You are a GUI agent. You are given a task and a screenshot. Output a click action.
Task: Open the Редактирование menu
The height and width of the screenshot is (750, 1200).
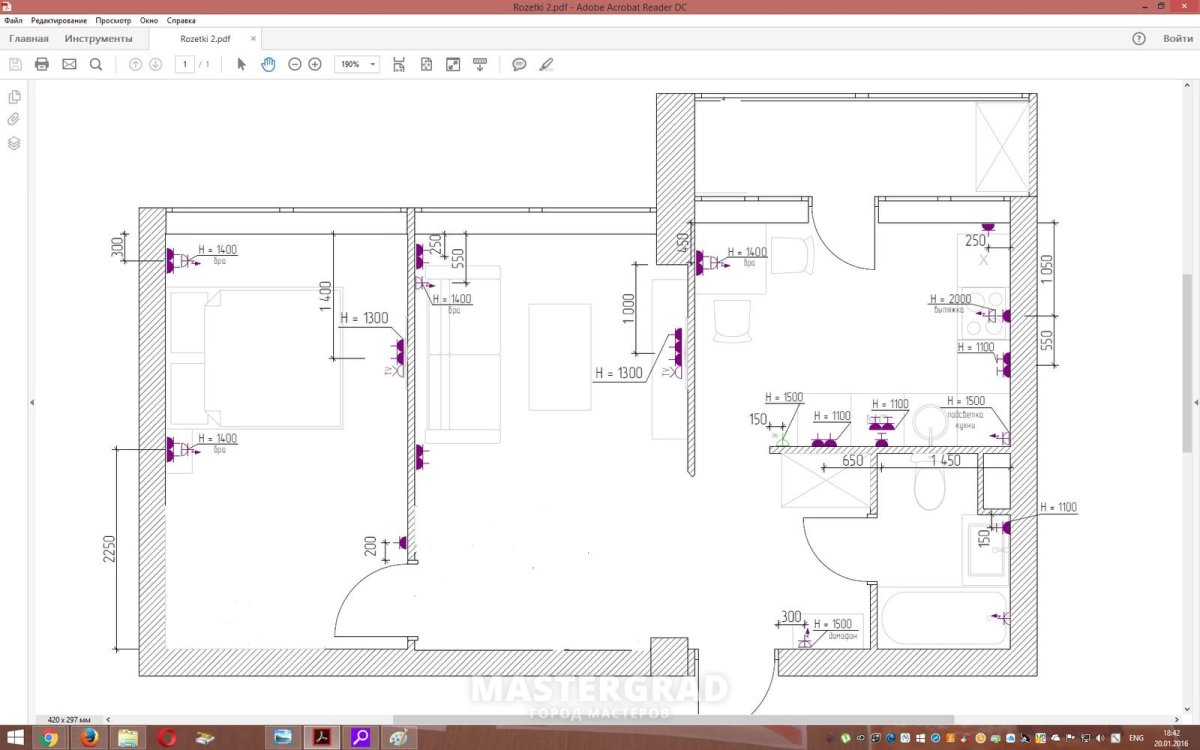pos(60,20)
